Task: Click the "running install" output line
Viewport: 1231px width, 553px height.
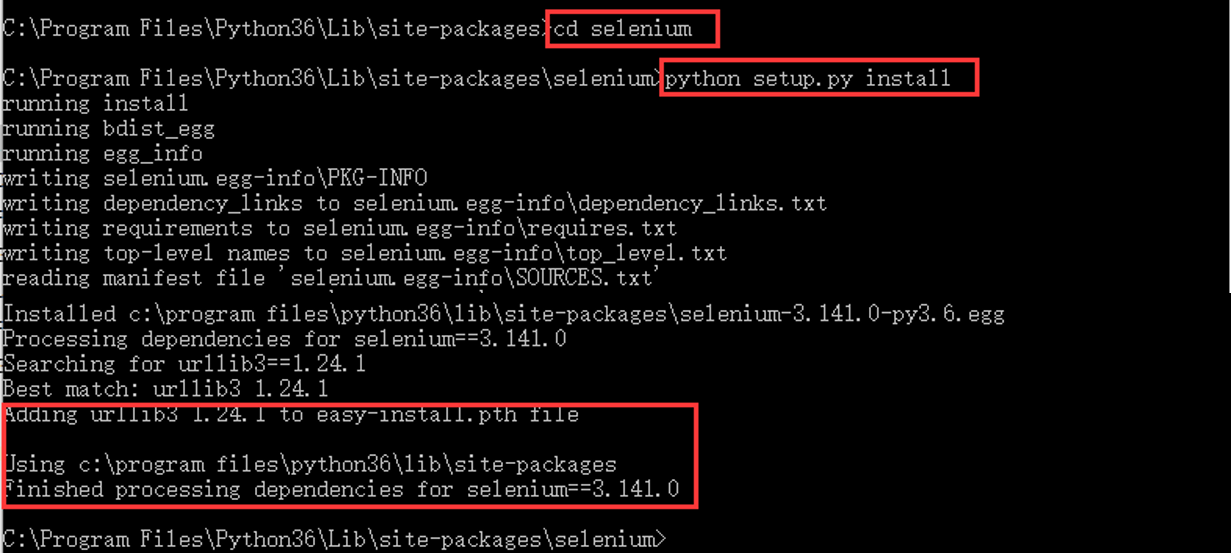Action: tap(95, 103)
